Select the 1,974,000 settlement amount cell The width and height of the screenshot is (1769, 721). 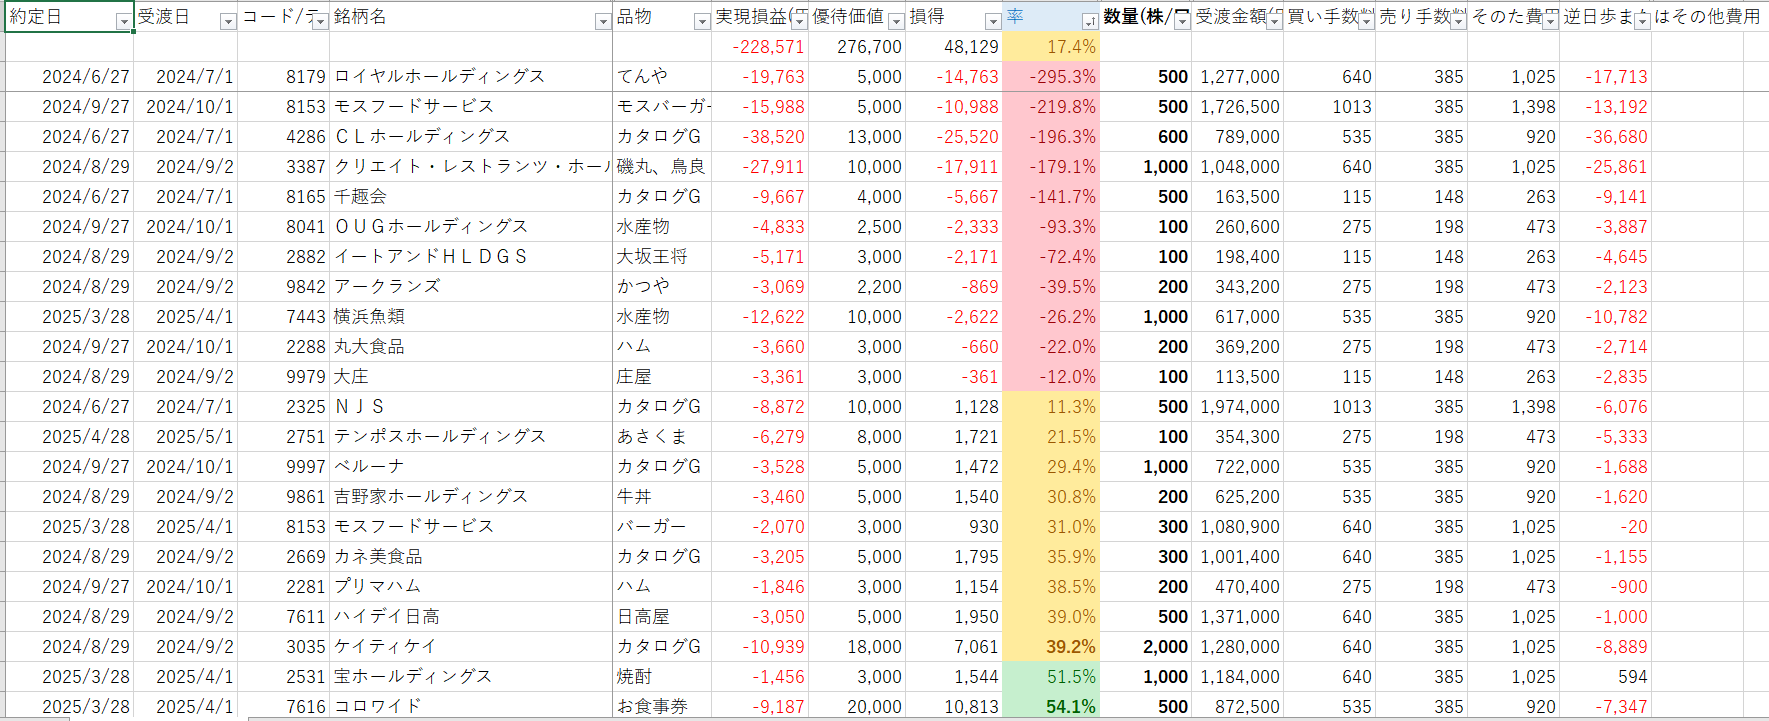[1237, 407]
